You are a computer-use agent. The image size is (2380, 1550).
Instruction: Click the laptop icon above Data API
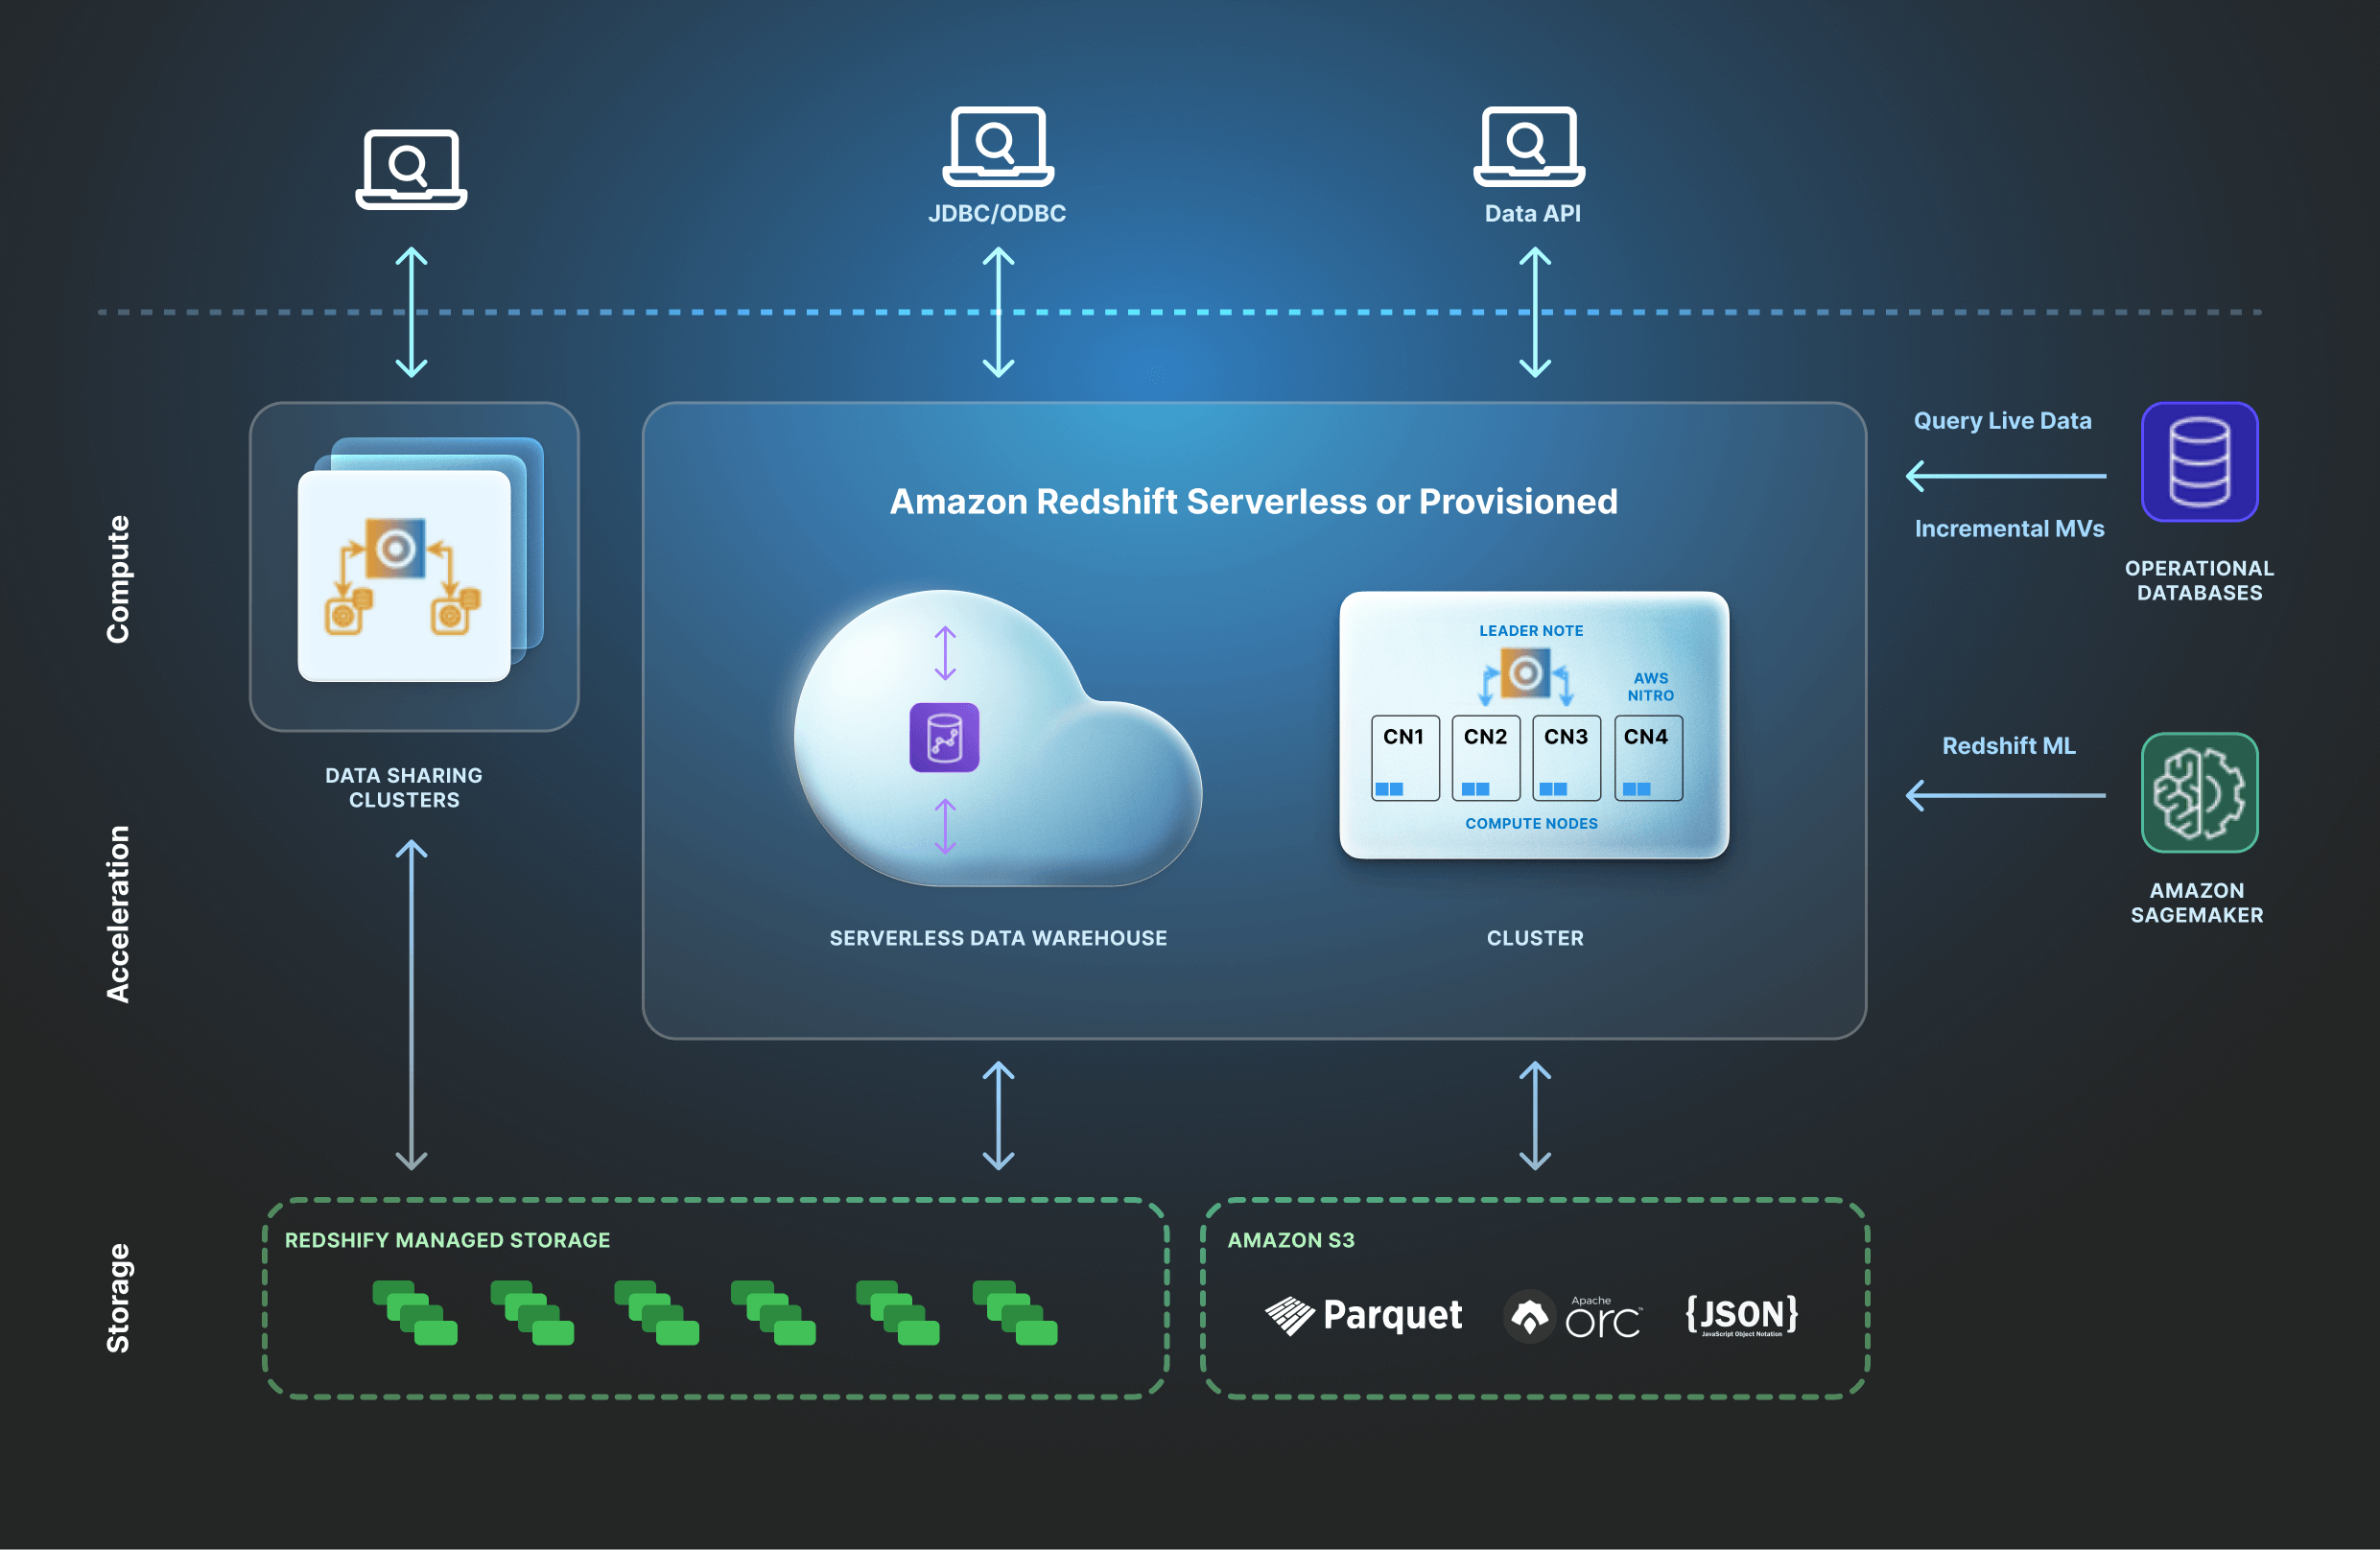coord(1529,146)
